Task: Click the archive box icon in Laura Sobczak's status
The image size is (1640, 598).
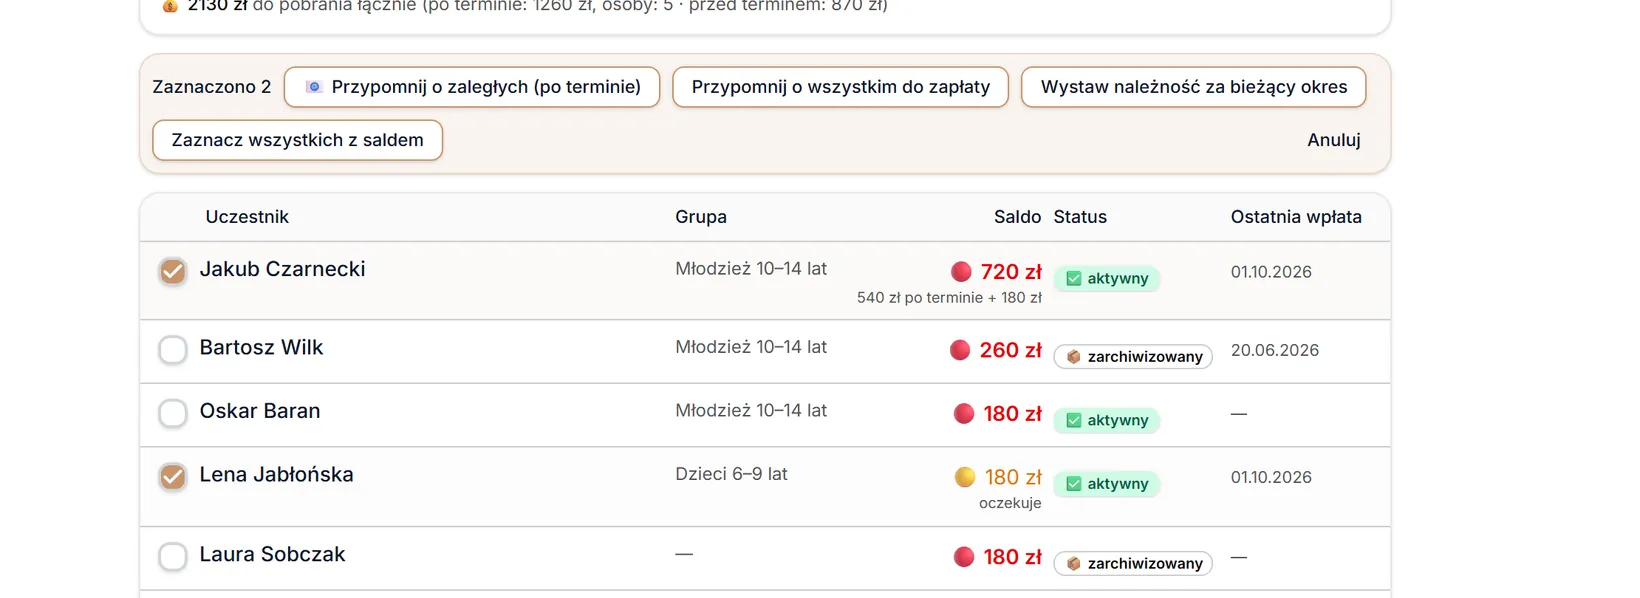Action: coord(1074,564)
